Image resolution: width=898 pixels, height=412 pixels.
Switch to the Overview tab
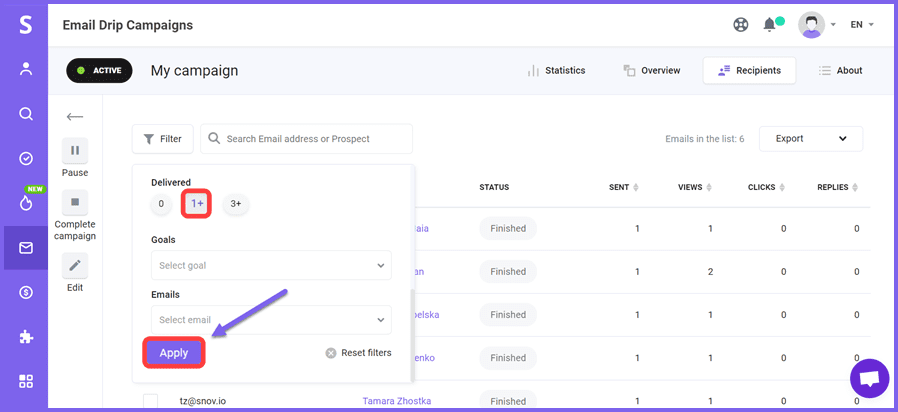pos(651,71)
